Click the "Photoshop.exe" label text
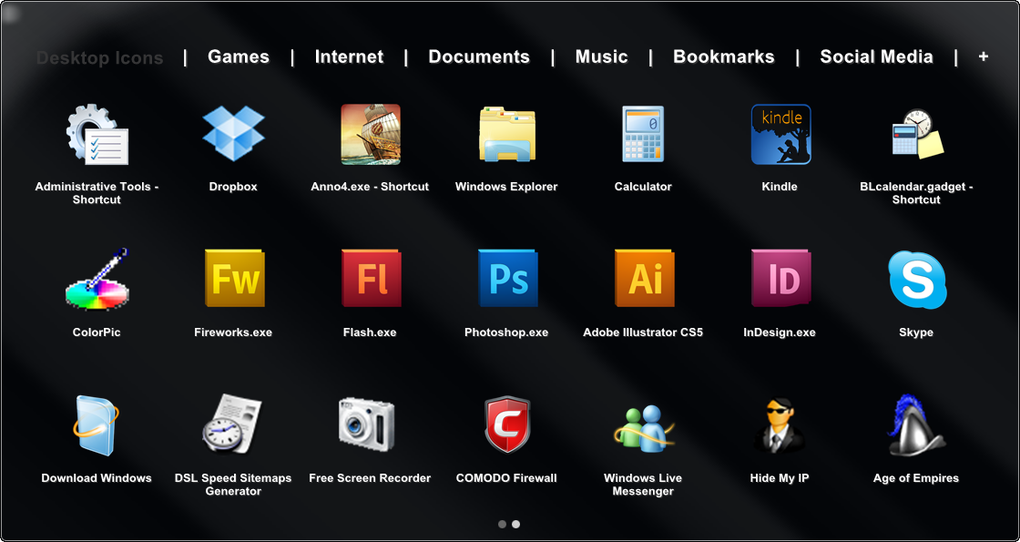Image resolution: width=1020 pixels, height=542 pixels. click(506, 332)
